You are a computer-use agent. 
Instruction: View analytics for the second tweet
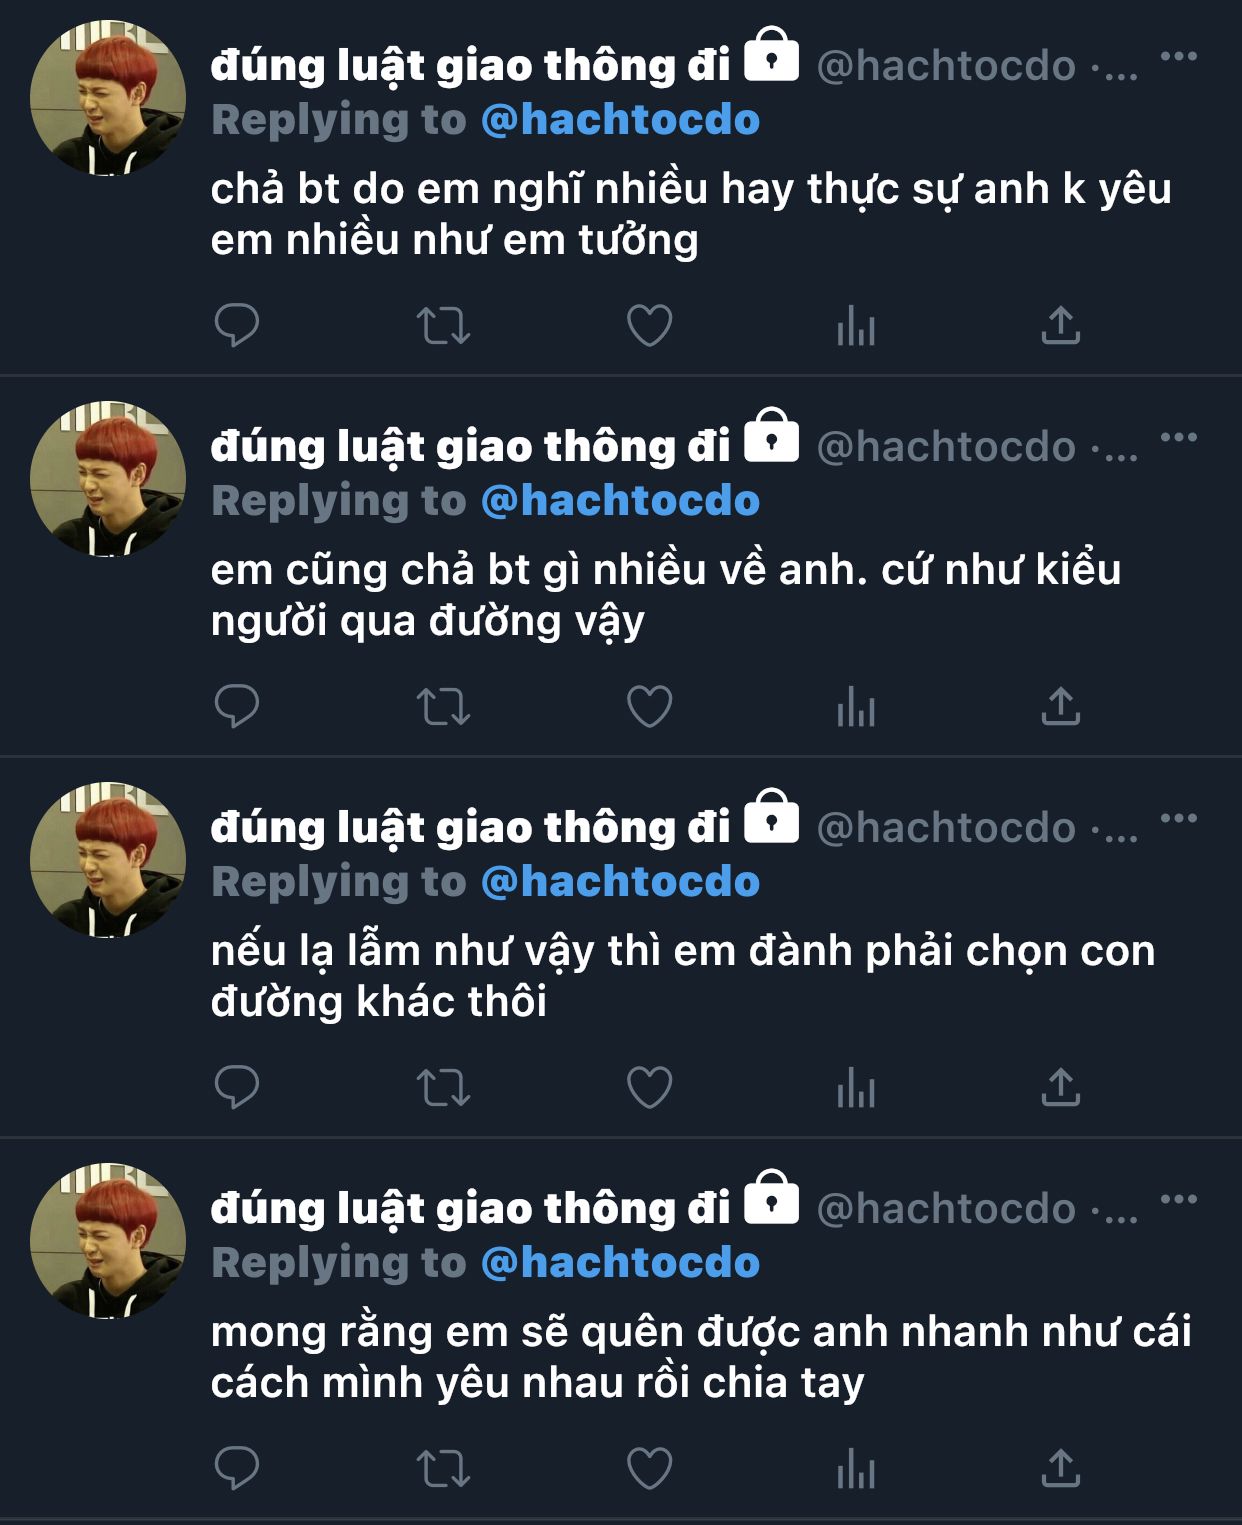pyautogui.click(x=856, y=706)
